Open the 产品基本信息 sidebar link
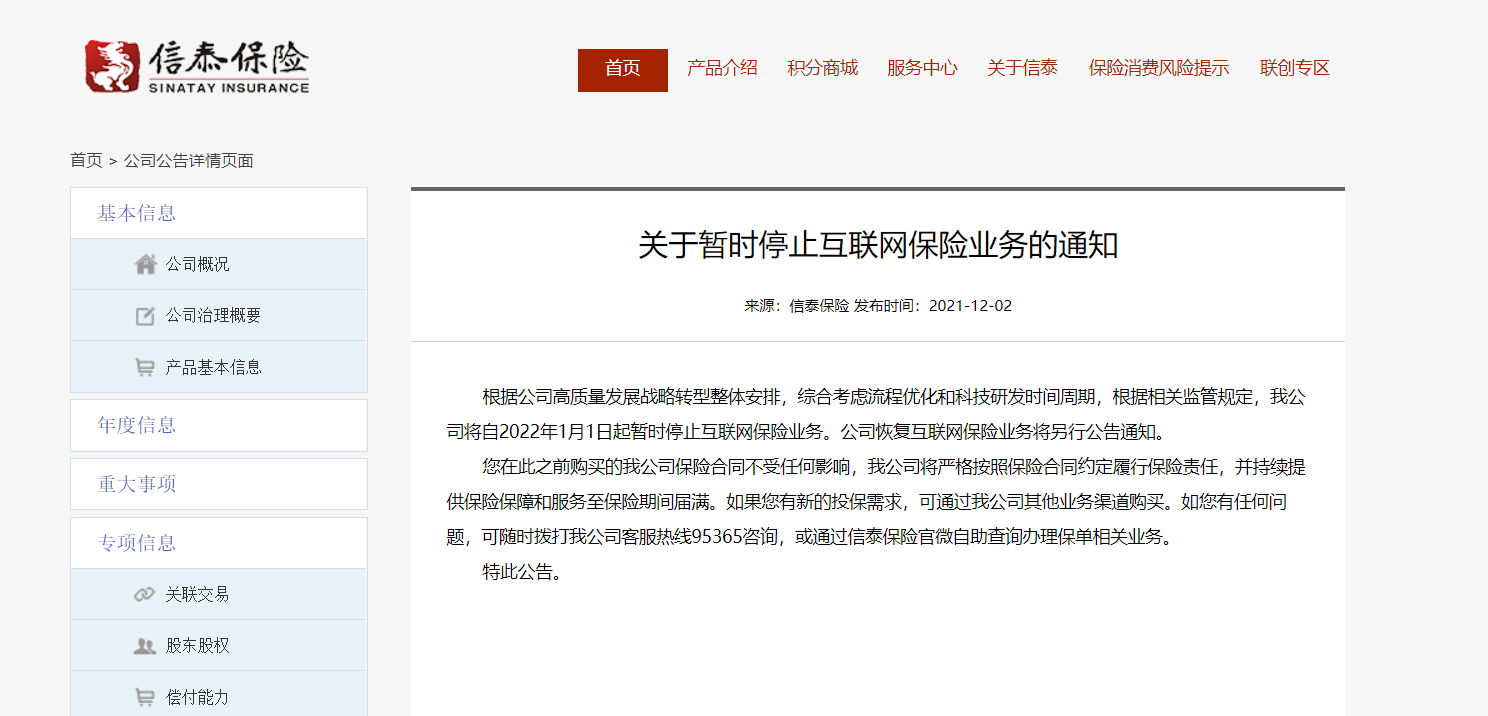This screenshot has height=716, width=1488. click(213, 367)
